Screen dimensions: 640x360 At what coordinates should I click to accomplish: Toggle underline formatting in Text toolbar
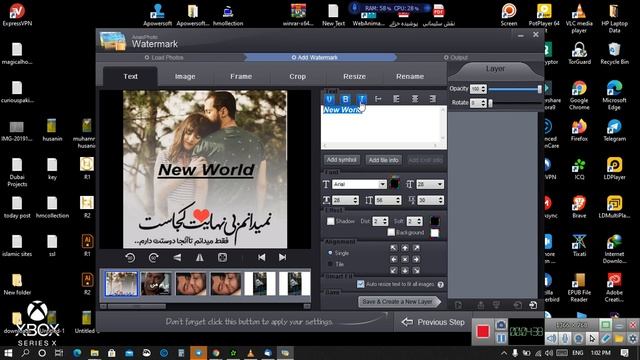(x=329, y=99)
